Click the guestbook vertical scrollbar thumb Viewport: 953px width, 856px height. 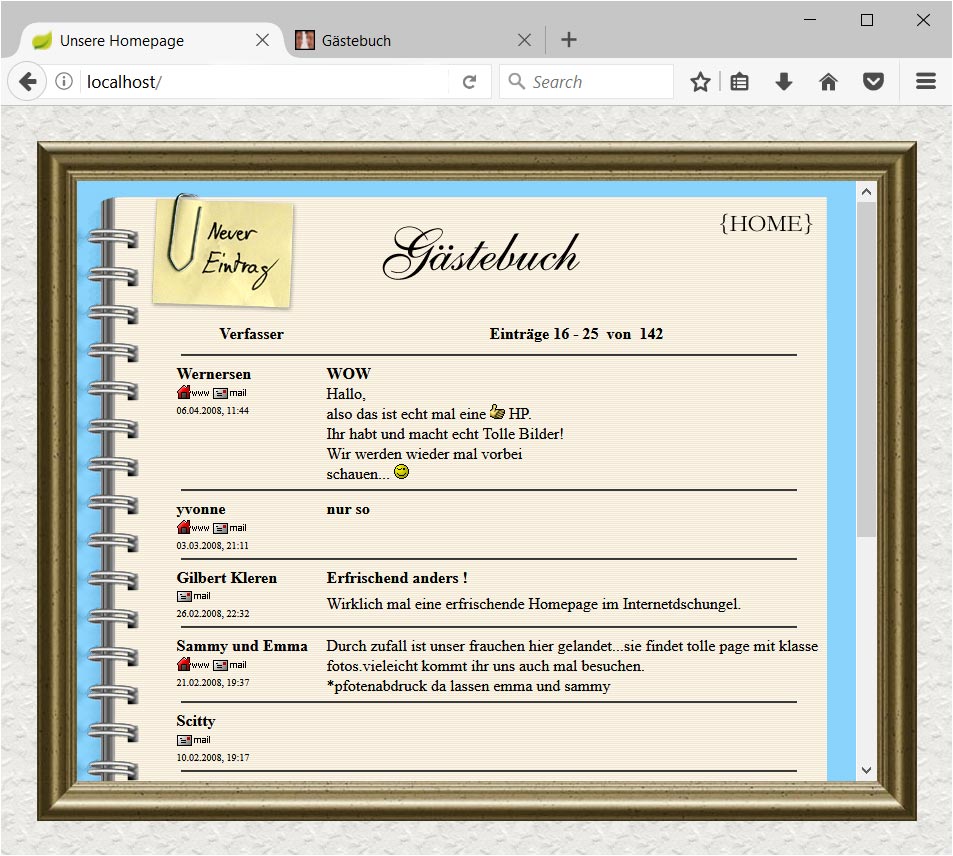(866, 370)
